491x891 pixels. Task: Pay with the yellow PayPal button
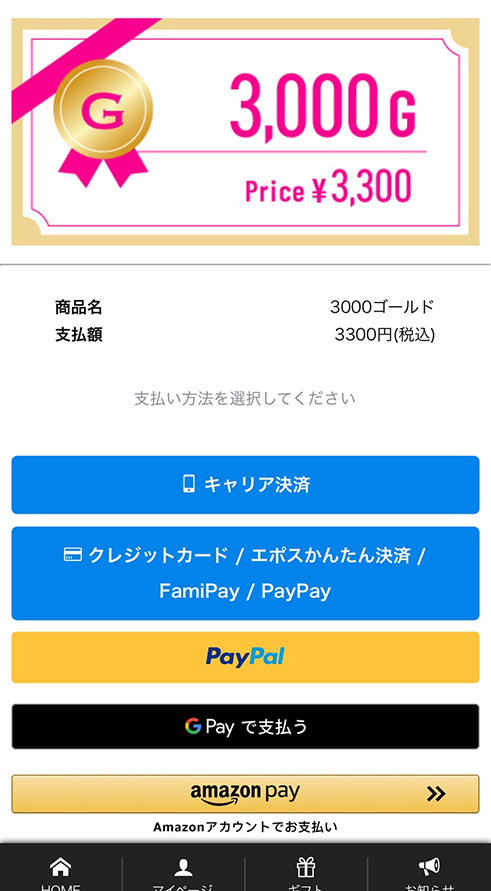[x=246, y=657]
